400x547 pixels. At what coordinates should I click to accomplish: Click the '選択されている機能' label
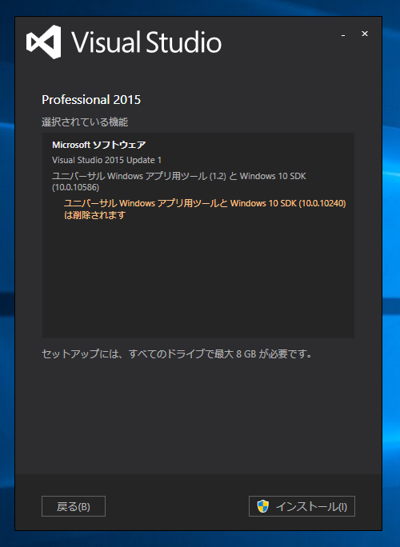point(85,122)
